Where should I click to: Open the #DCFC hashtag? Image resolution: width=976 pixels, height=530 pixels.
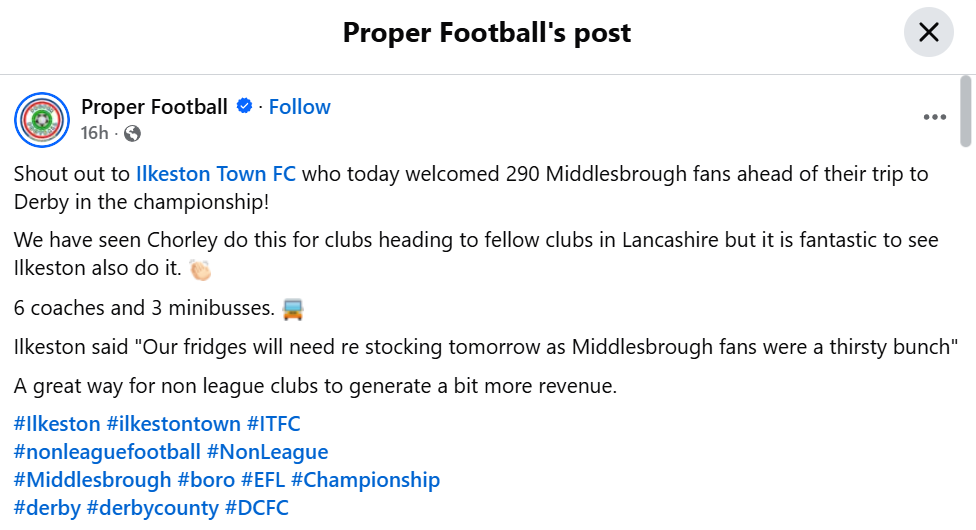click(256, 508)
